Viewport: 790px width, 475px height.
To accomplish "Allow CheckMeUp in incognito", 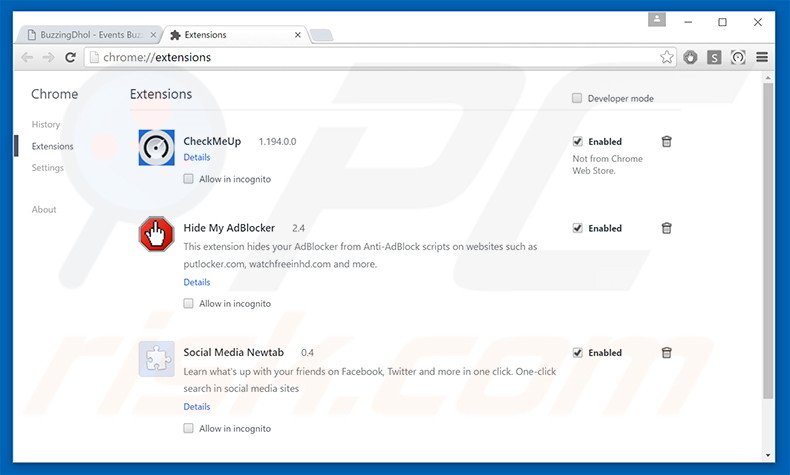I will point(188,179).
